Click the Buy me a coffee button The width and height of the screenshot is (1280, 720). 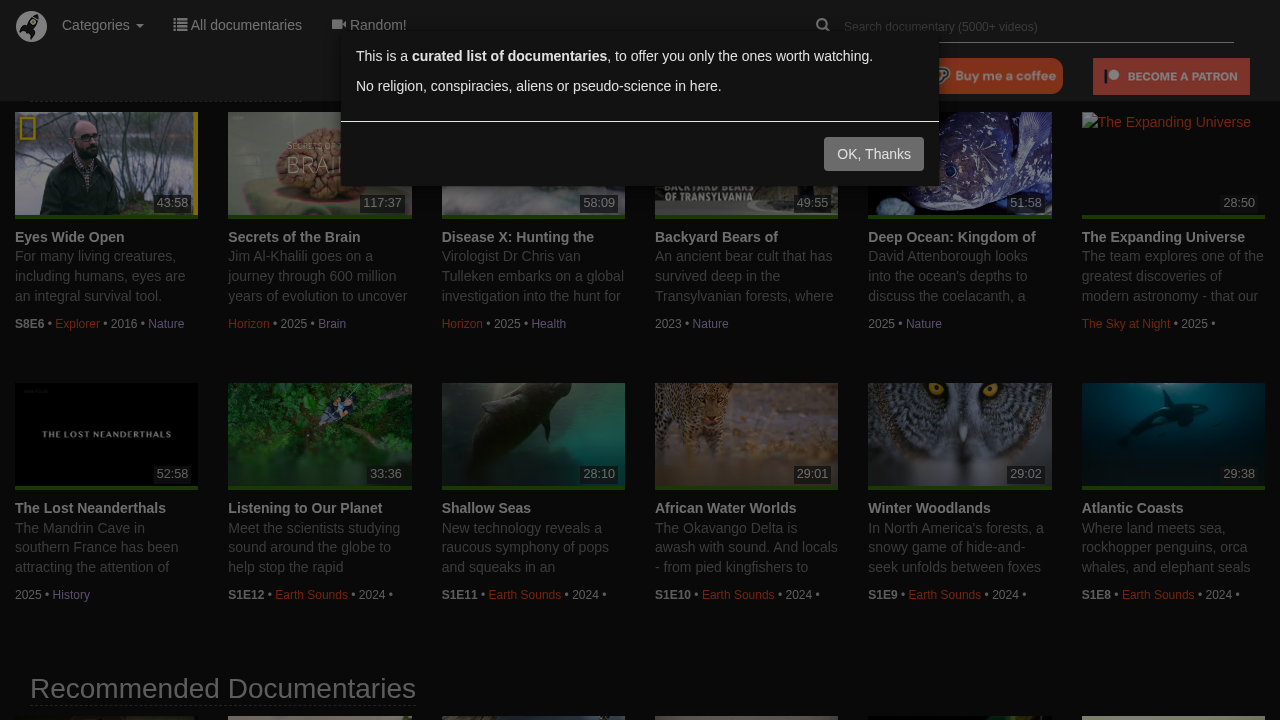996,76
